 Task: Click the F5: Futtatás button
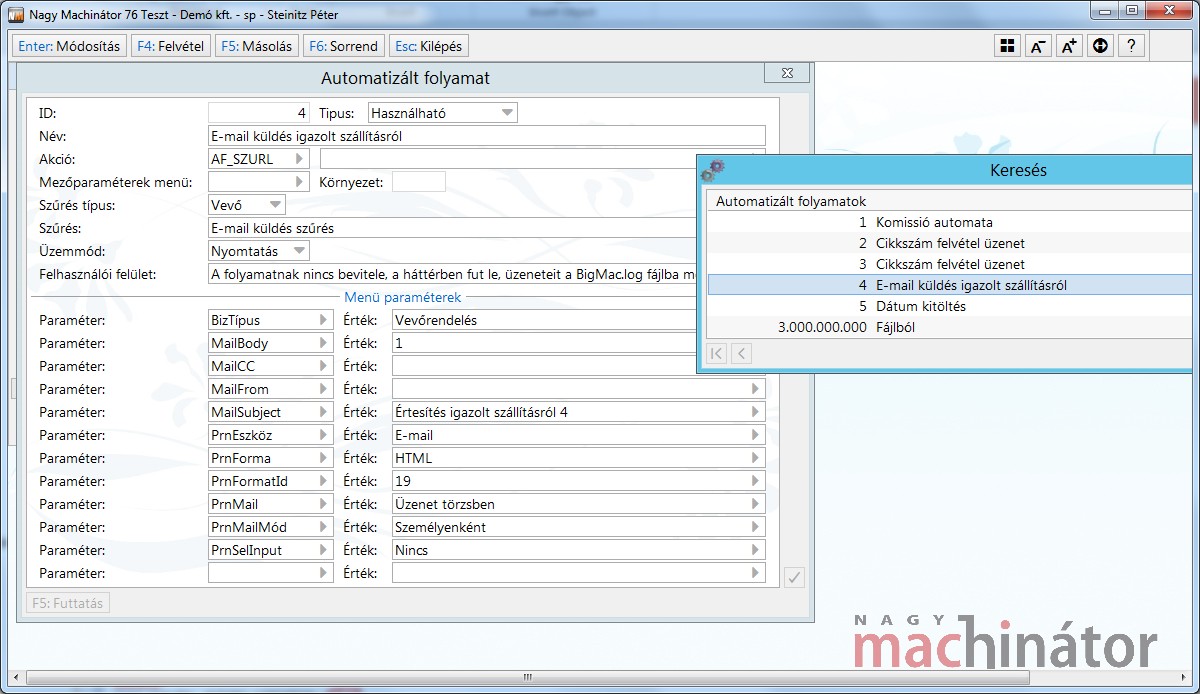pos(67,603)
